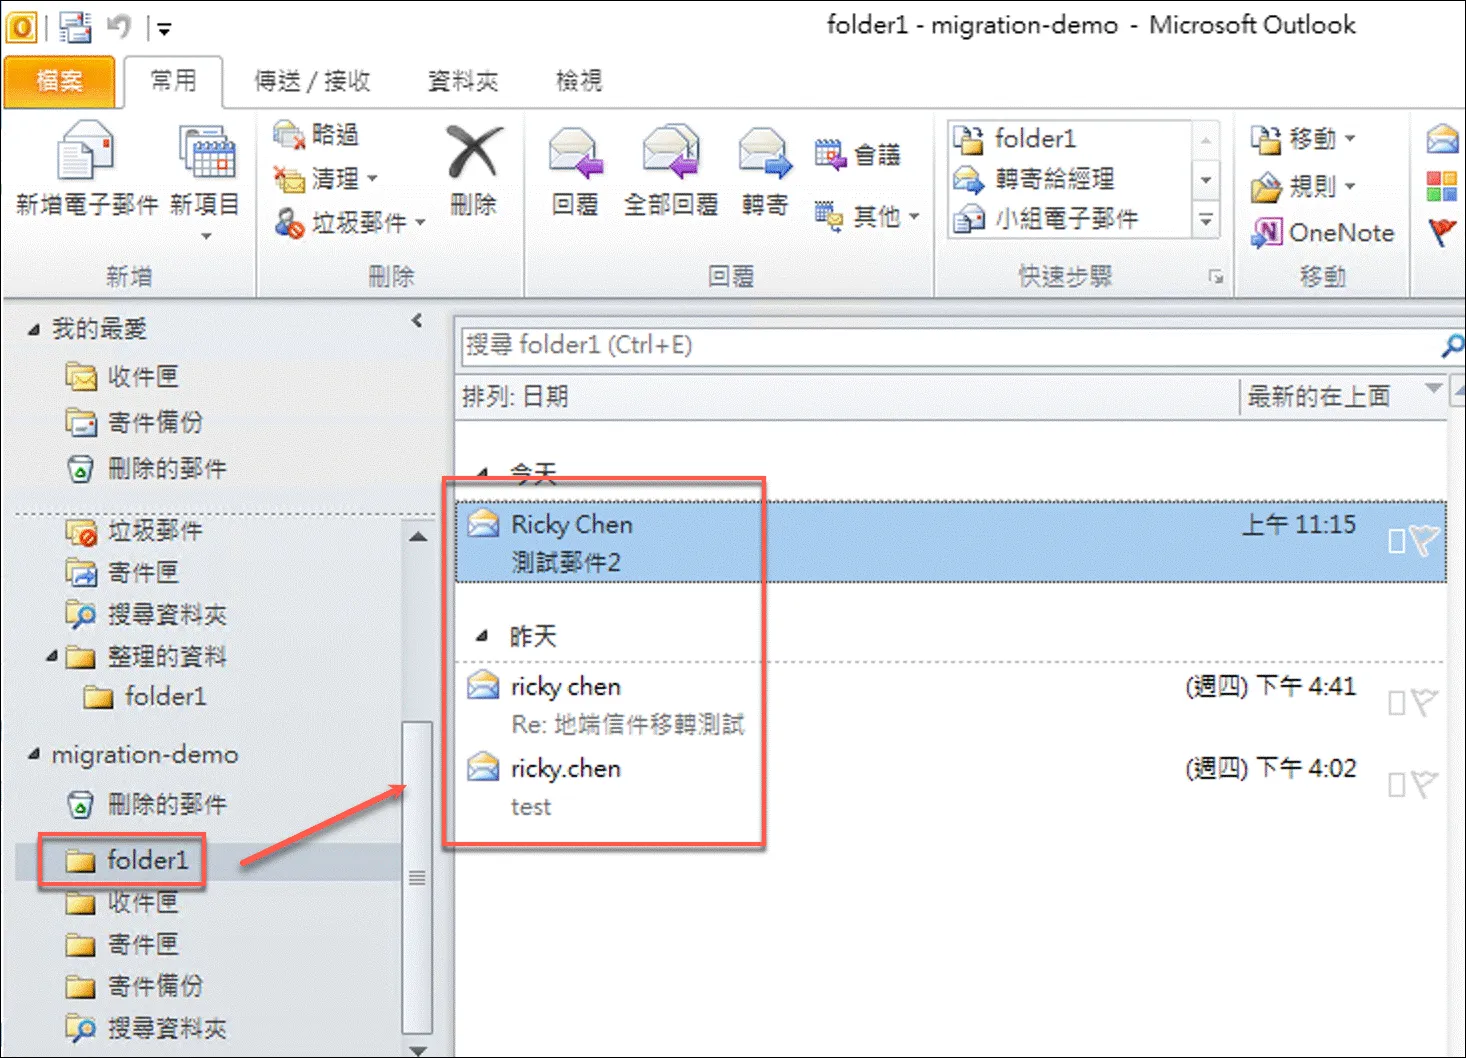1466x1058 pixels.
Task: Open the 清理 clean up menu
Action: pos(326,179)
